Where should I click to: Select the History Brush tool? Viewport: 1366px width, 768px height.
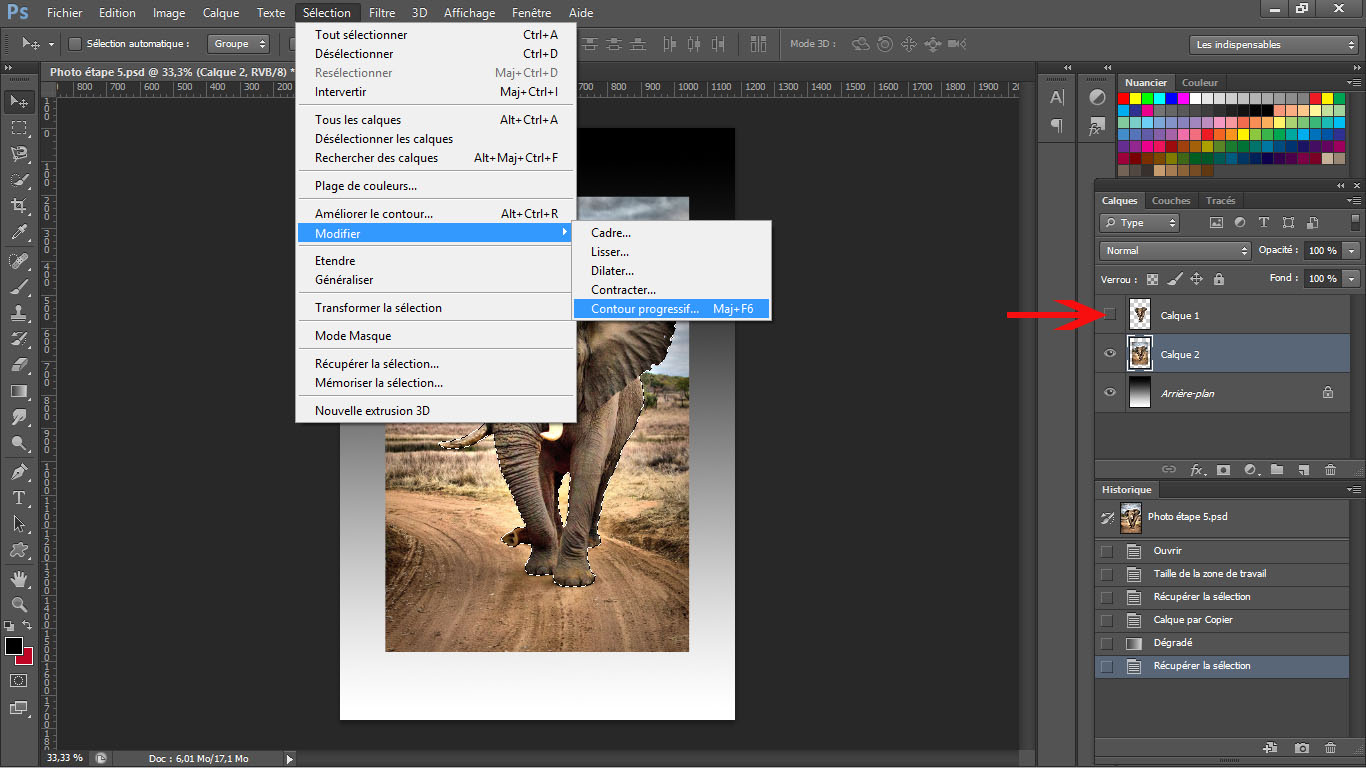click(x=19, y=339)
